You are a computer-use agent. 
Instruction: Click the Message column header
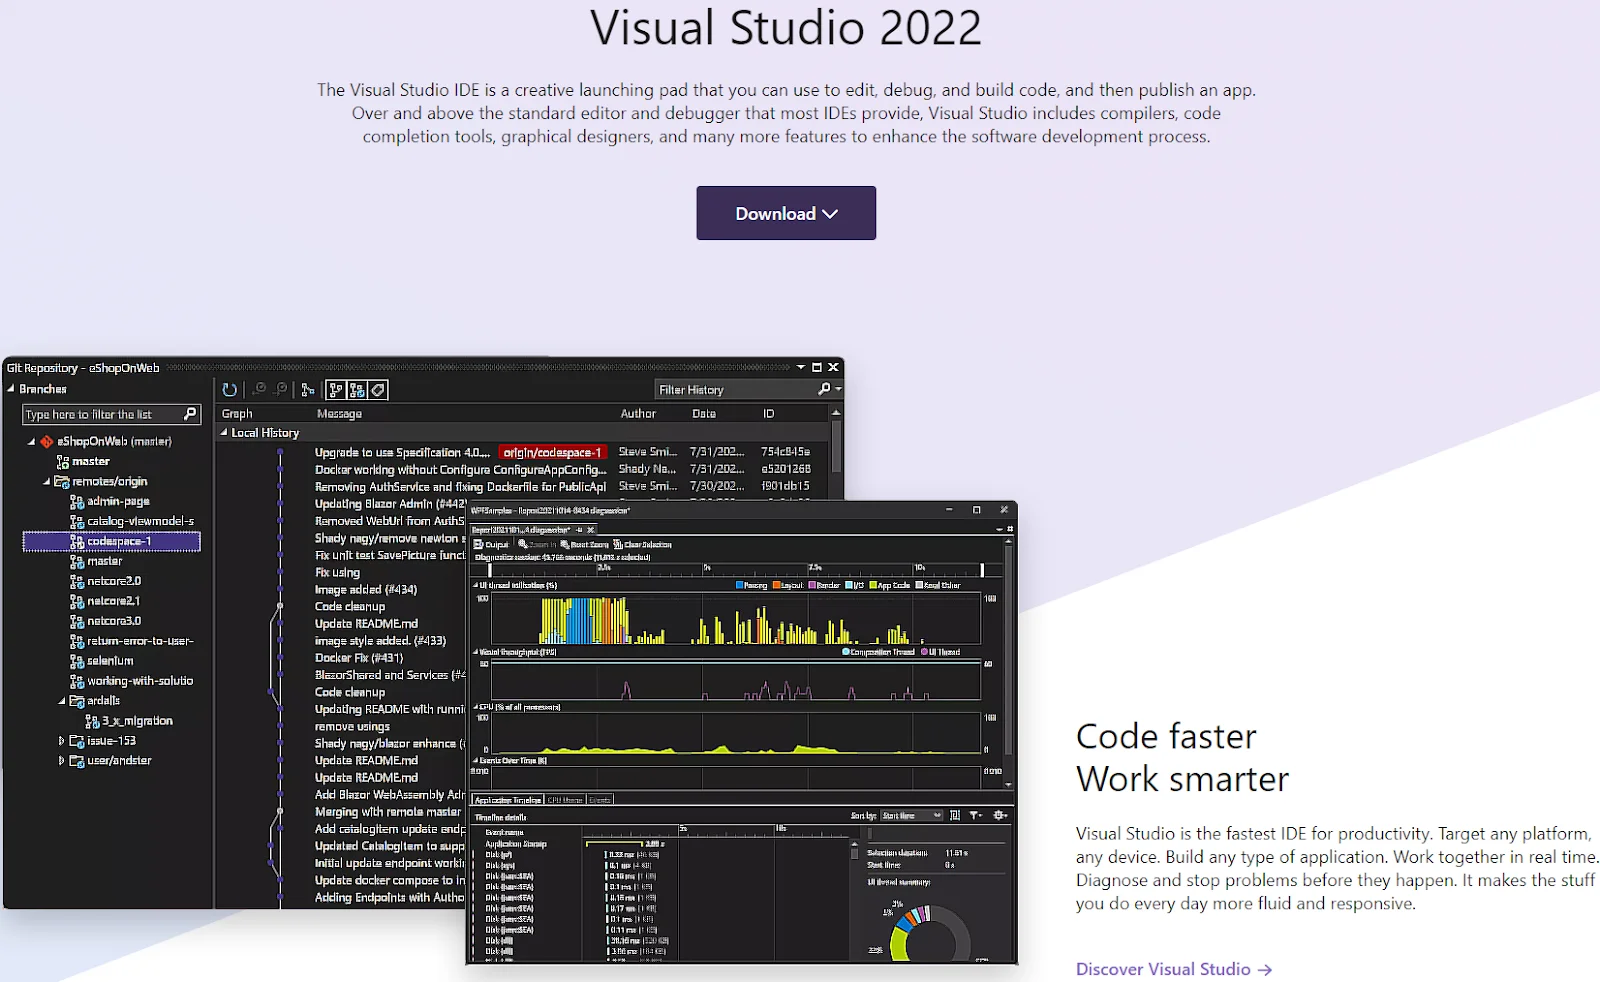coord(339,414)
